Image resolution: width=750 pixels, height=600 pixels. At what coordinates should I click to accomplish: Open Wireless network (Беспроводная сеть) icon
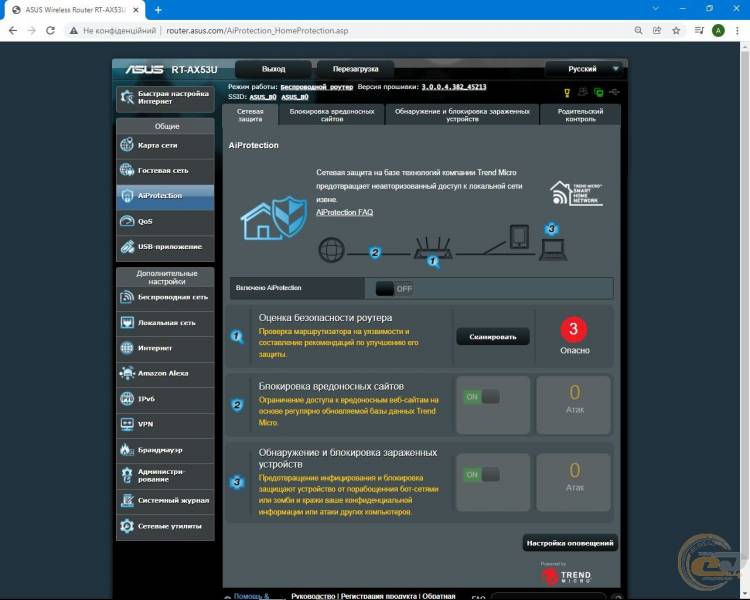[x=127, y=297]
